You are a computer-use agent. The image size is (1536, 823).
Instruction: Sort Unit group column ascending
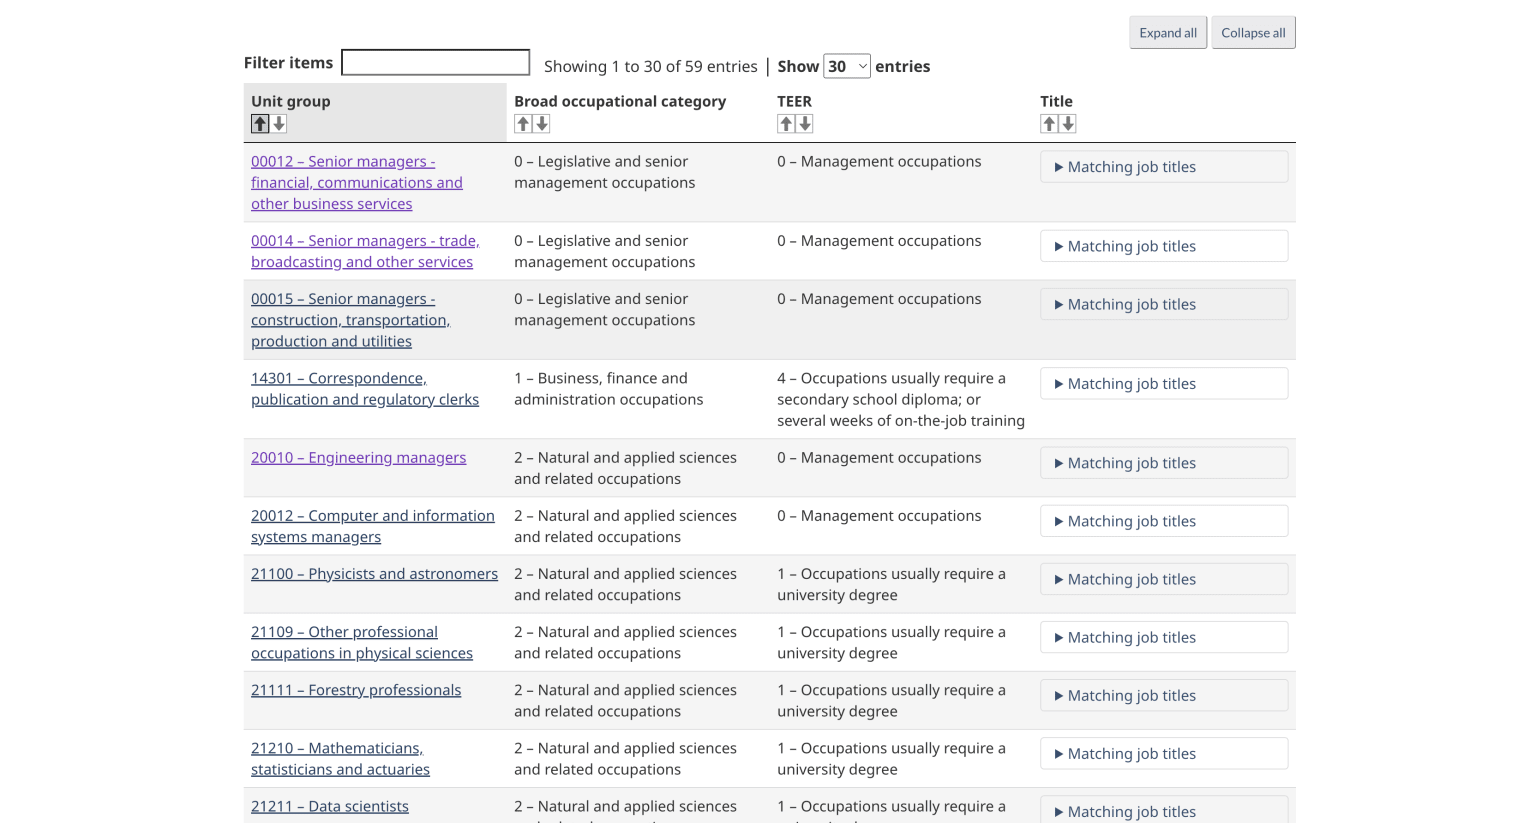(x=260, y=124)
